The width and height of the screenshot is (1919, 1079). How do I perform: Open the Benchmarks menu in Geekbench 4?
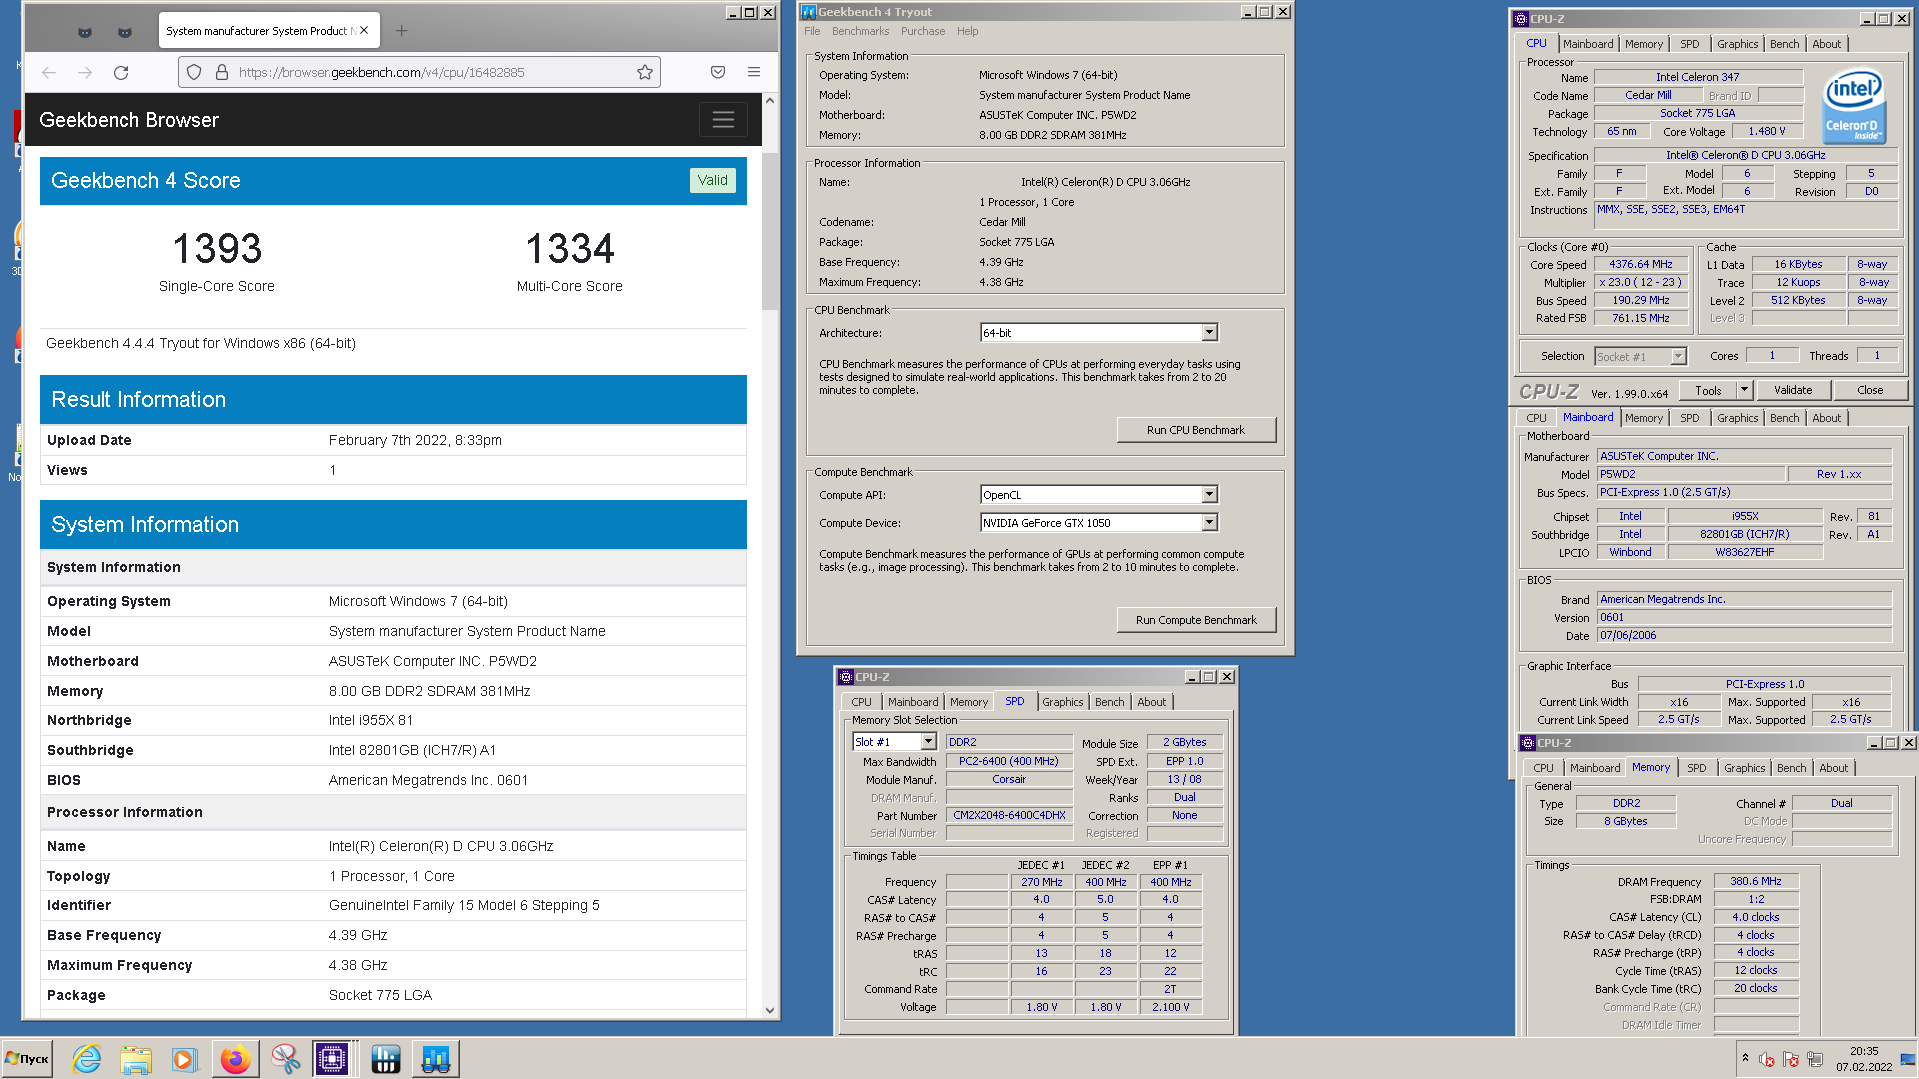click(x=860, y=31)
